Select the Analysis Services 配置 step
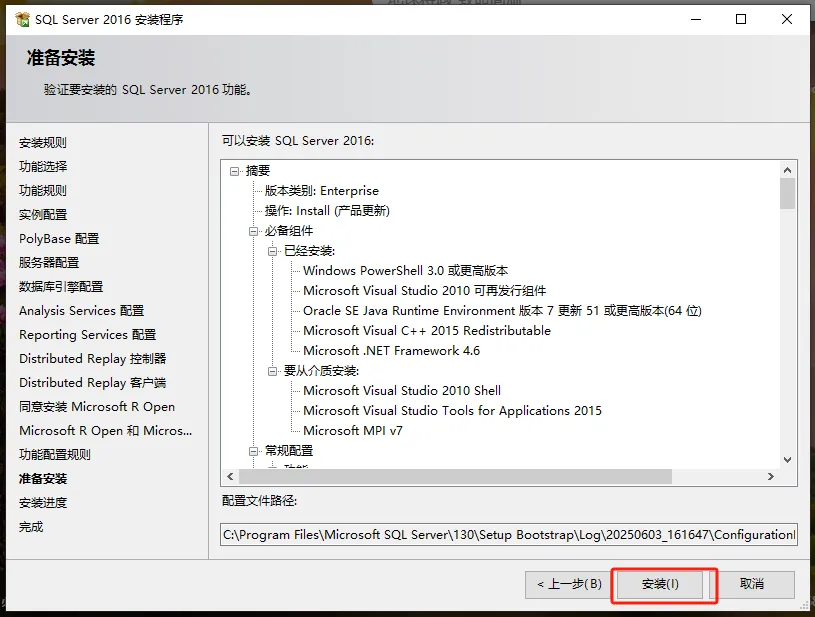815x617 pixels. [x=81, y=310]
